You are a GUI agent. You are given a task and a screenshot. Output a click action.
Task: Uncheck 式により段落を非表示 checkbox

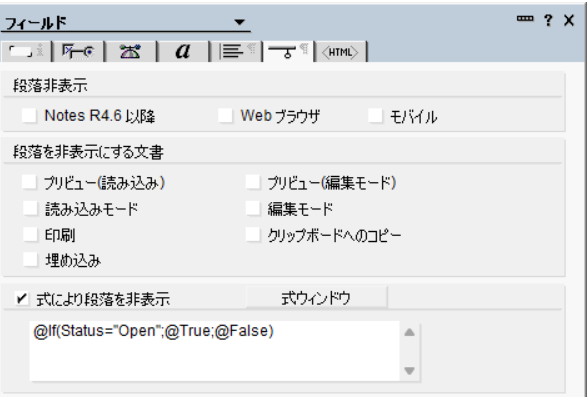point(22,298)
